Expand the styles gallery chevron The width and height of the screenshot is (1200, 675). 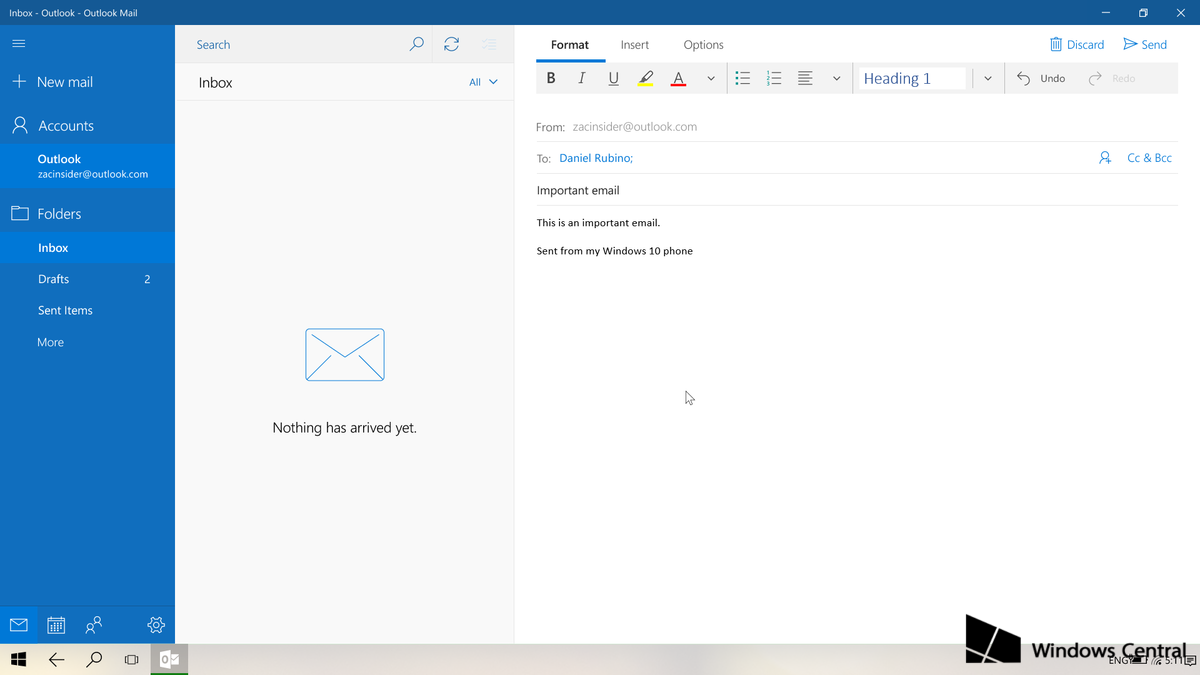click(987, 78)
